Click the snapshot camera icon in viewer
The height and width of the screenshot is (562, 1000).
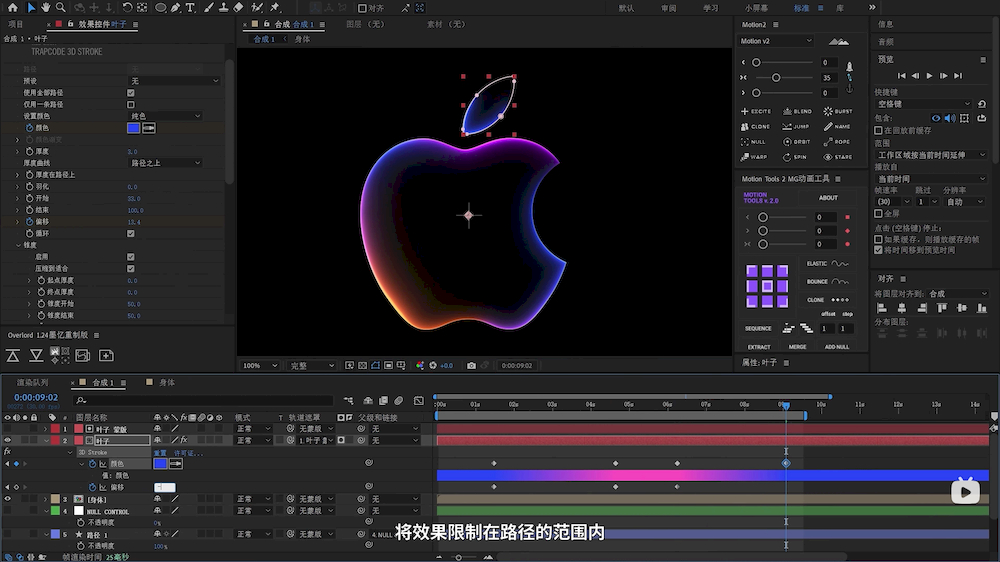tap(471, 366)
